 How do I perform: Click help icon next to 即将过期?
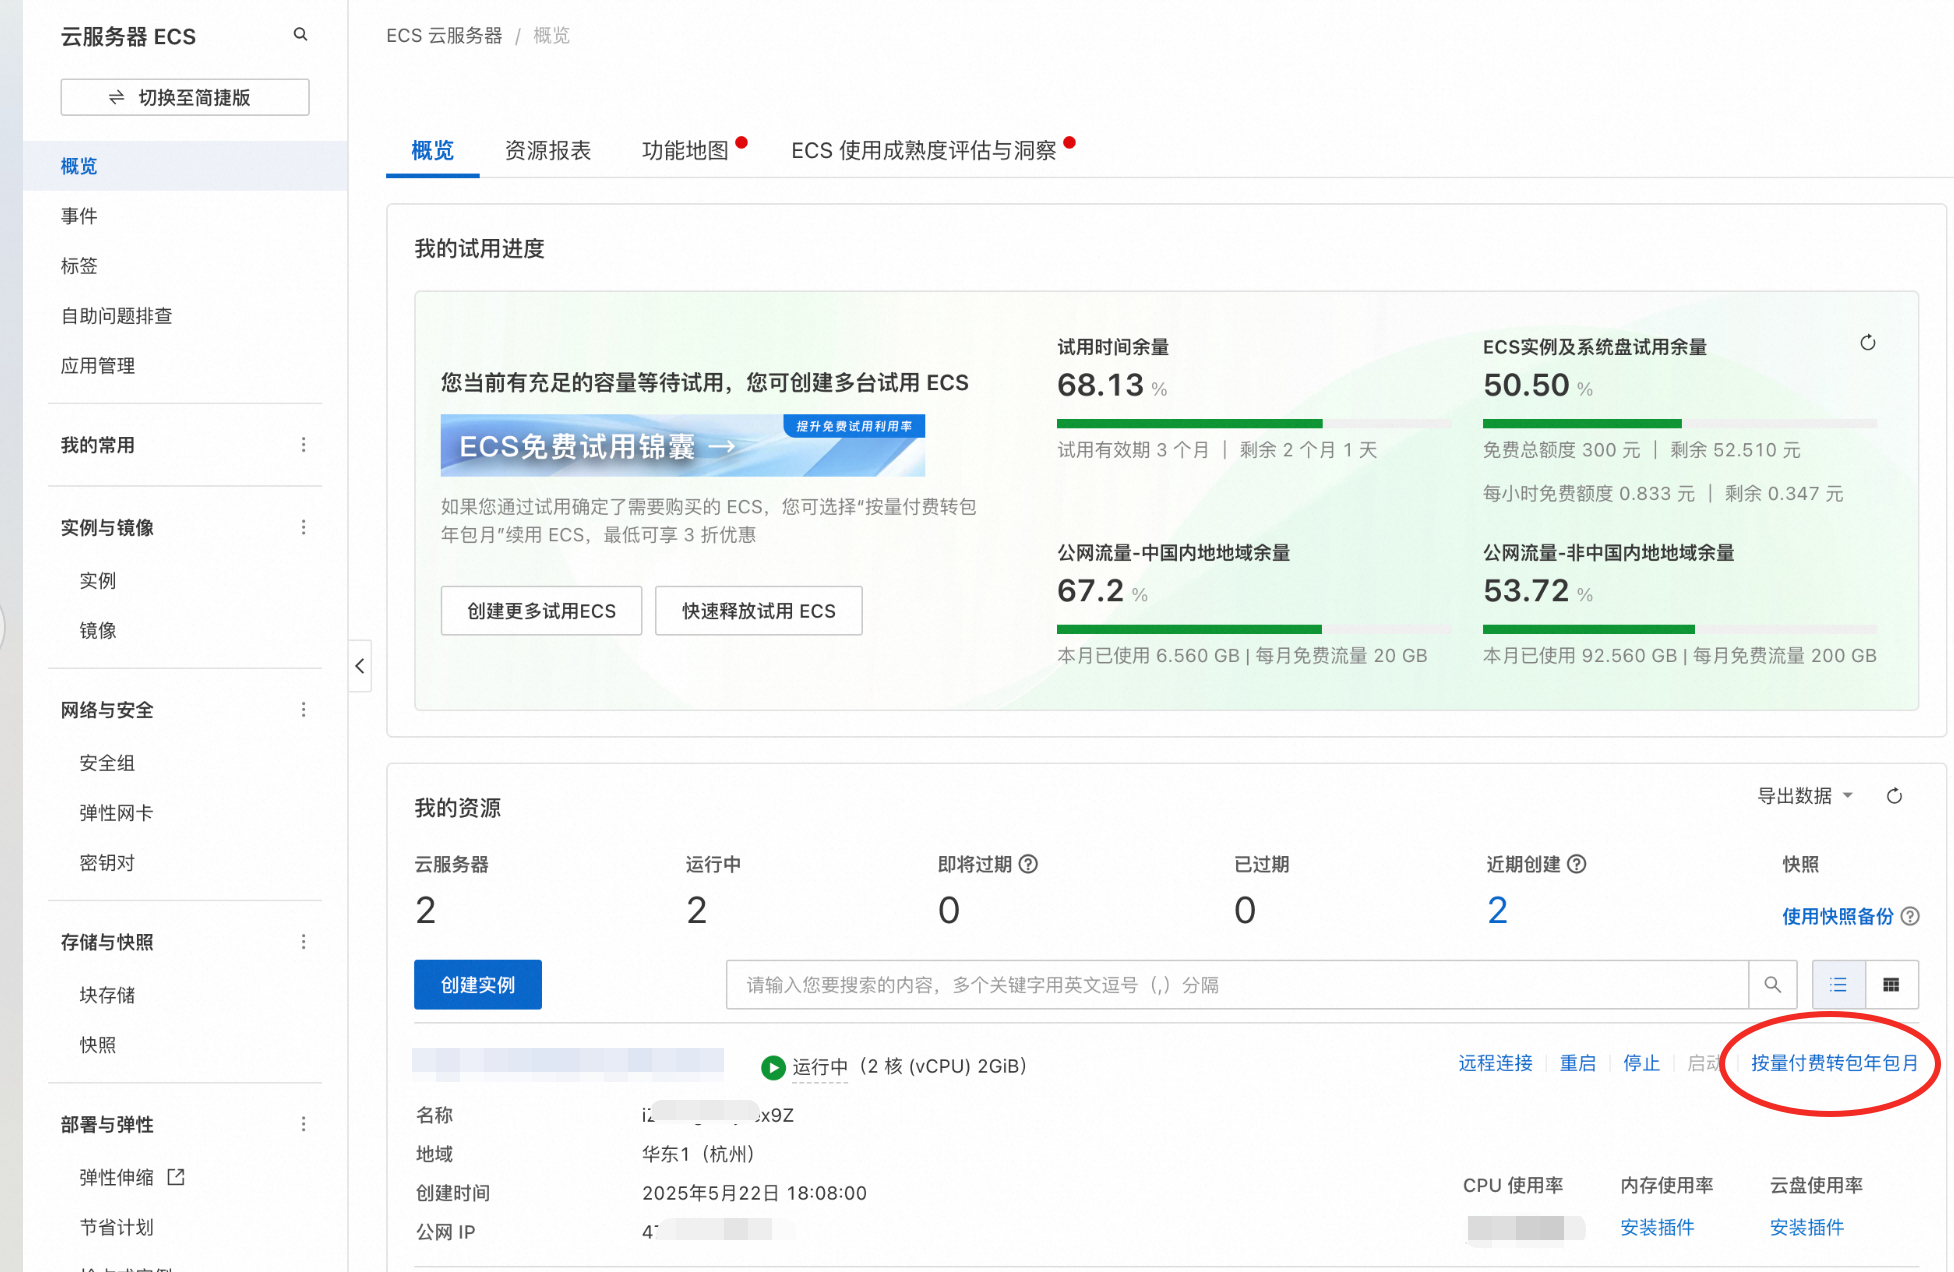click(1028, 864)
